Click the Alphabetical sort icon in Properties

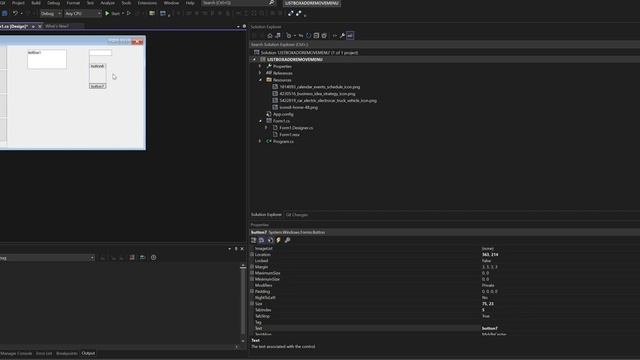262,240
